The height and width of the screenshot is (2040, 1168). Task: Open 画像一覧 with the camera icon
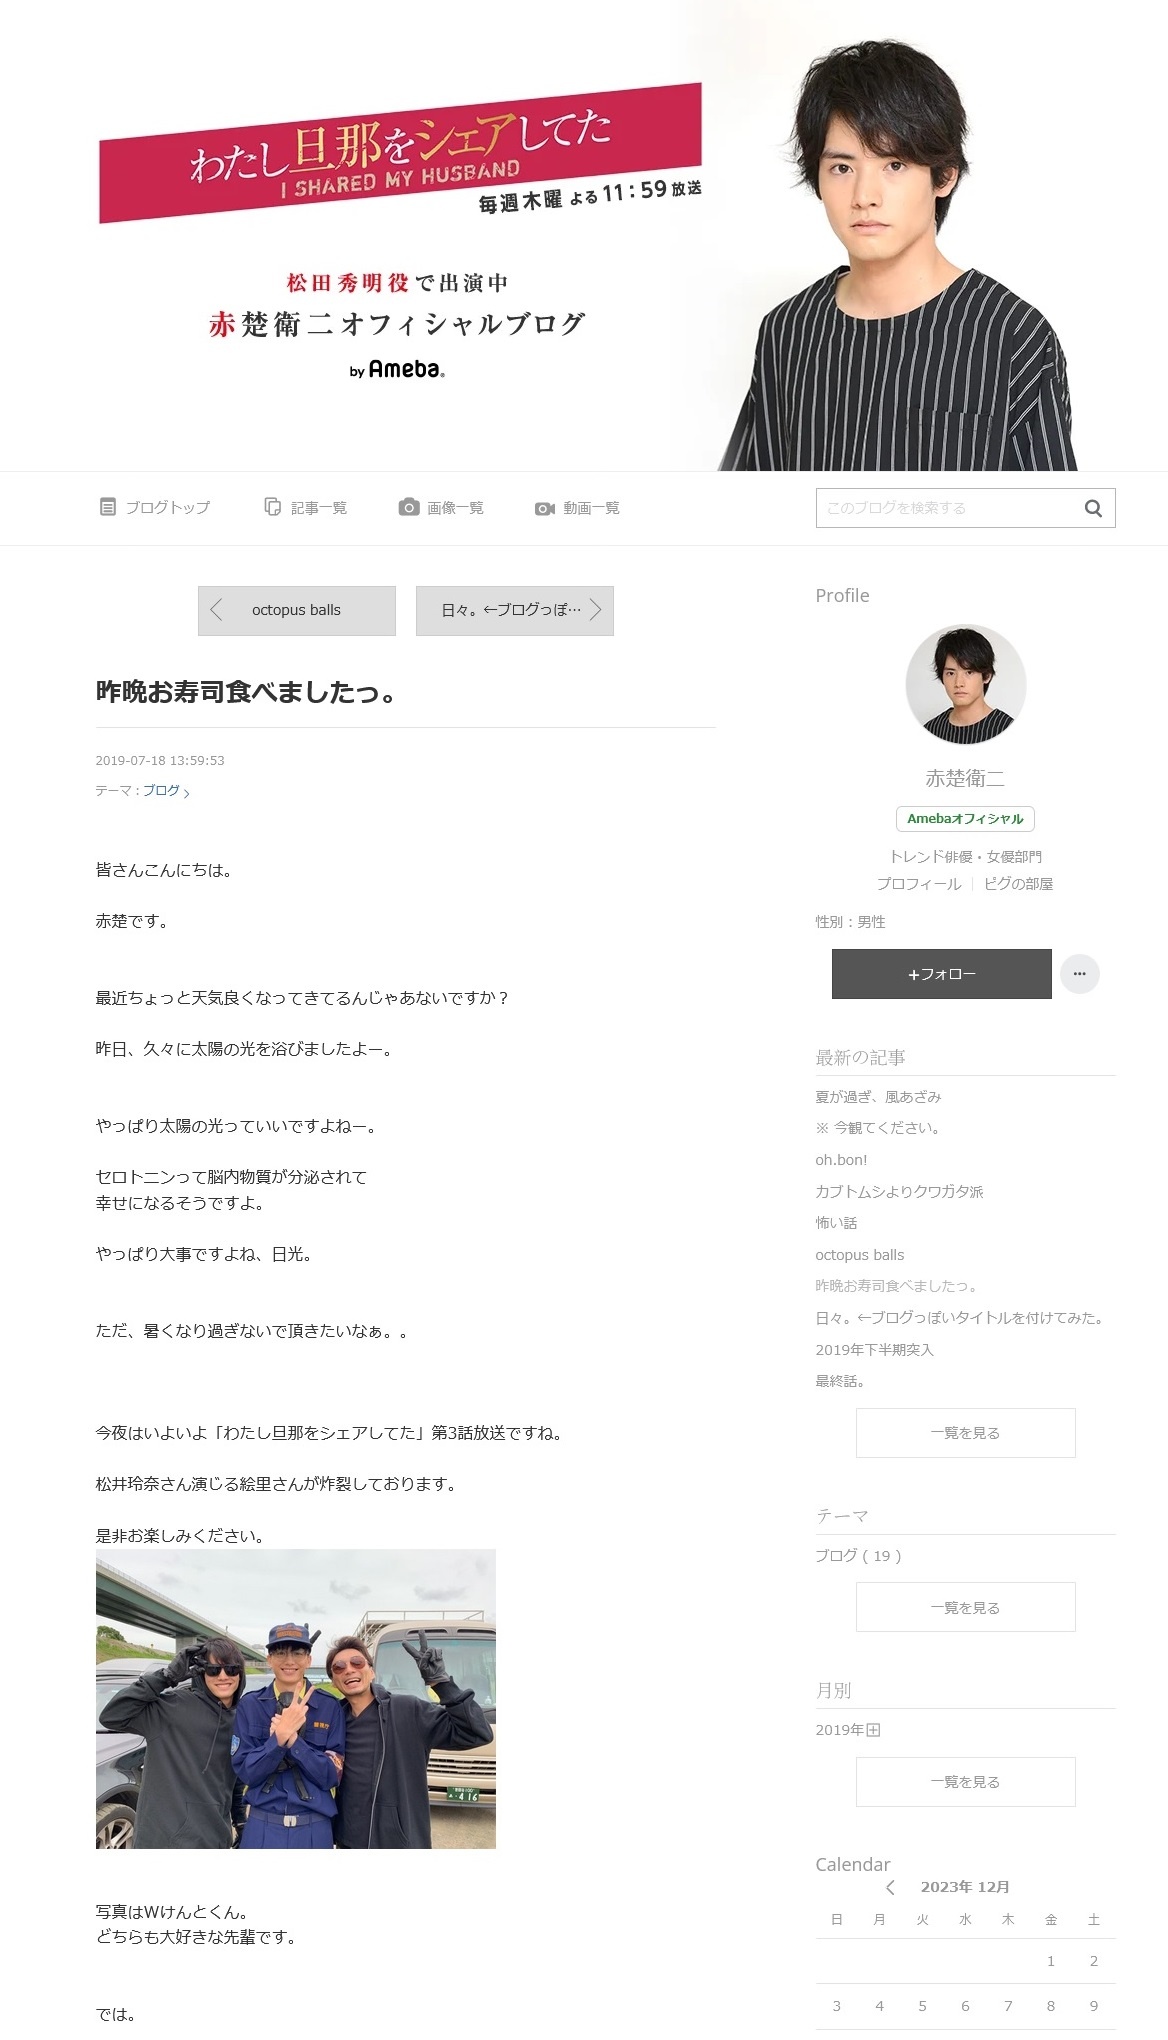(x=441, y=508)
